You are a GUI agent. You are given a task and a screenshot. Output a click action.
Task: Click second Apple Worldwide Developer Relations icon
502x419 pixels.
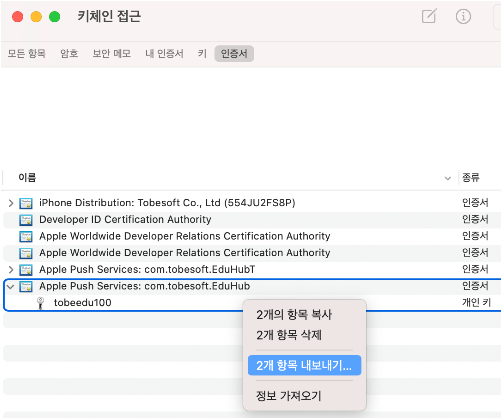tap(26, 253)
